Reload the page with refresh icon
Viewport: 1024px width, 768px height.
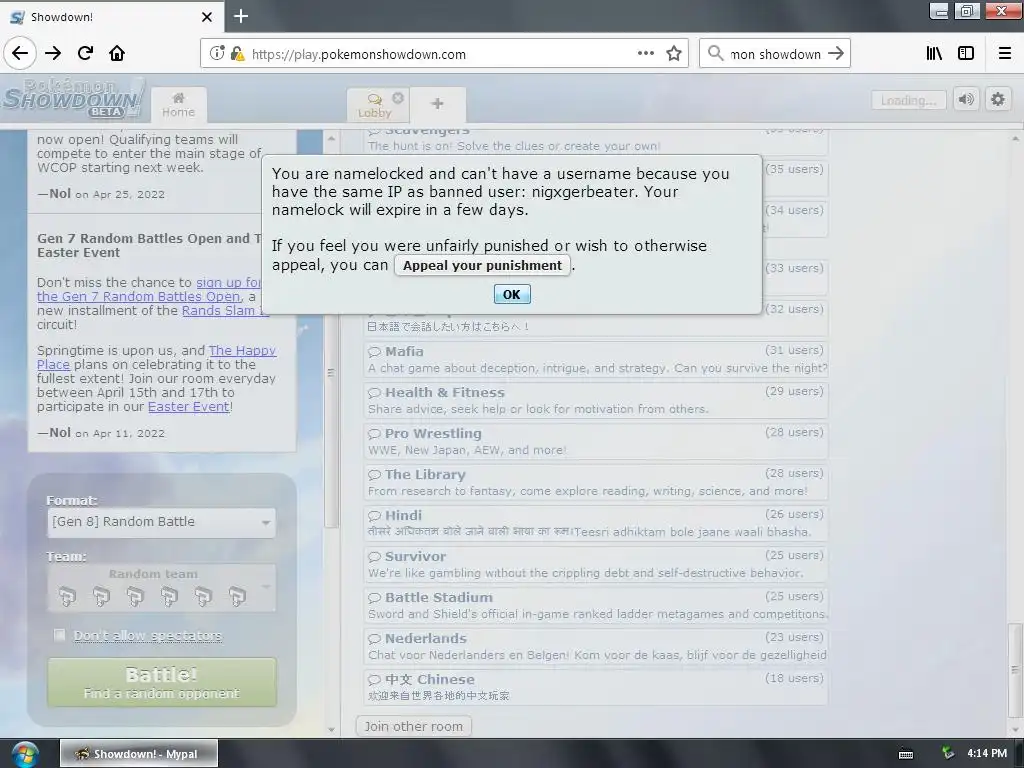coord(85,54)
